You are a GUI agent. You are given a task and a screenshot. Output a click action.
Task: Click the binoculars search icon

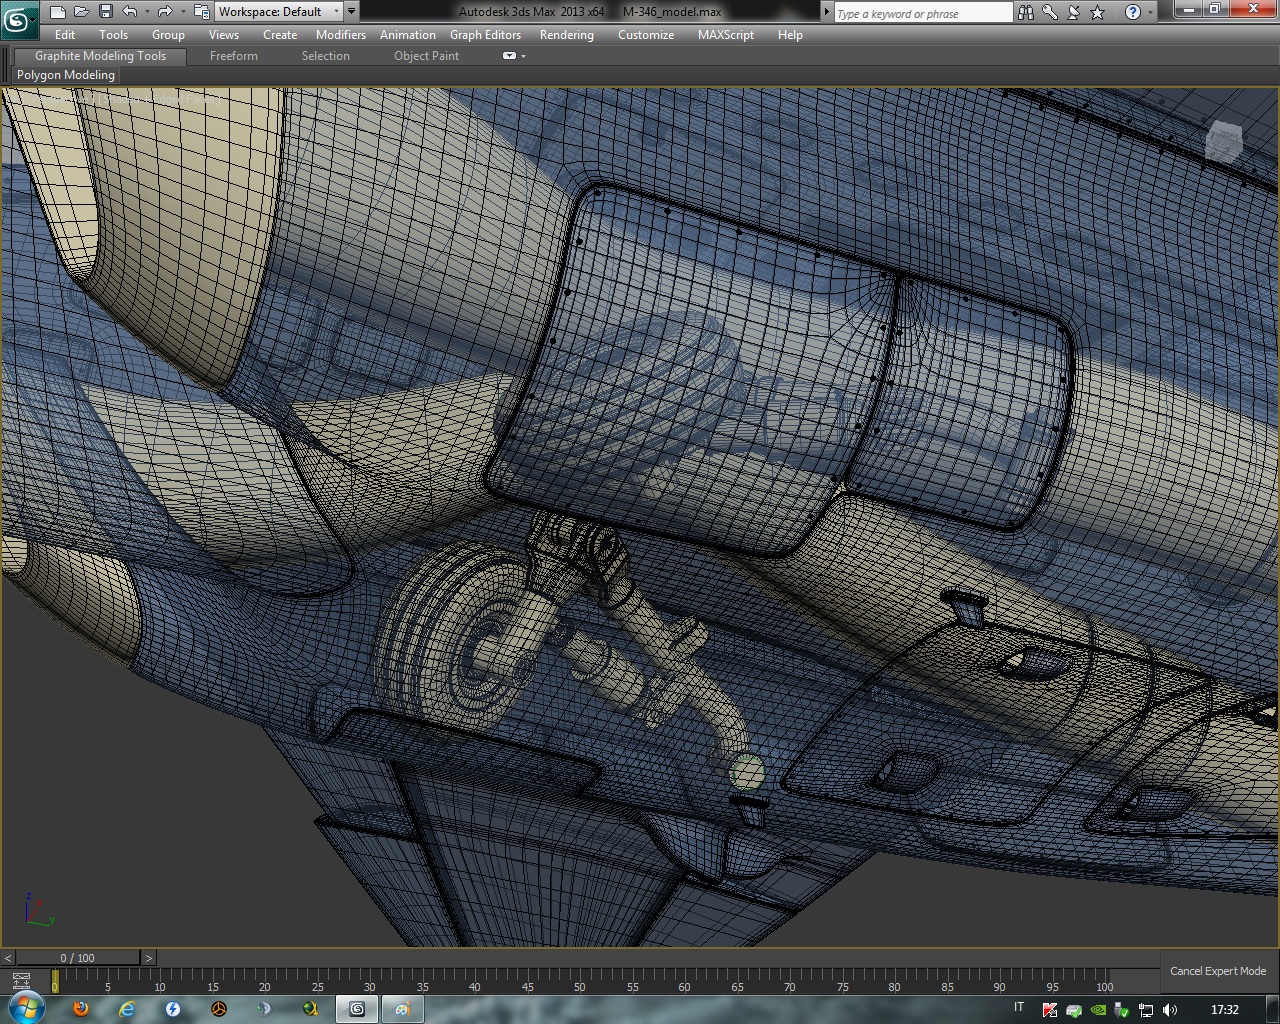[x=1026, y=12]
